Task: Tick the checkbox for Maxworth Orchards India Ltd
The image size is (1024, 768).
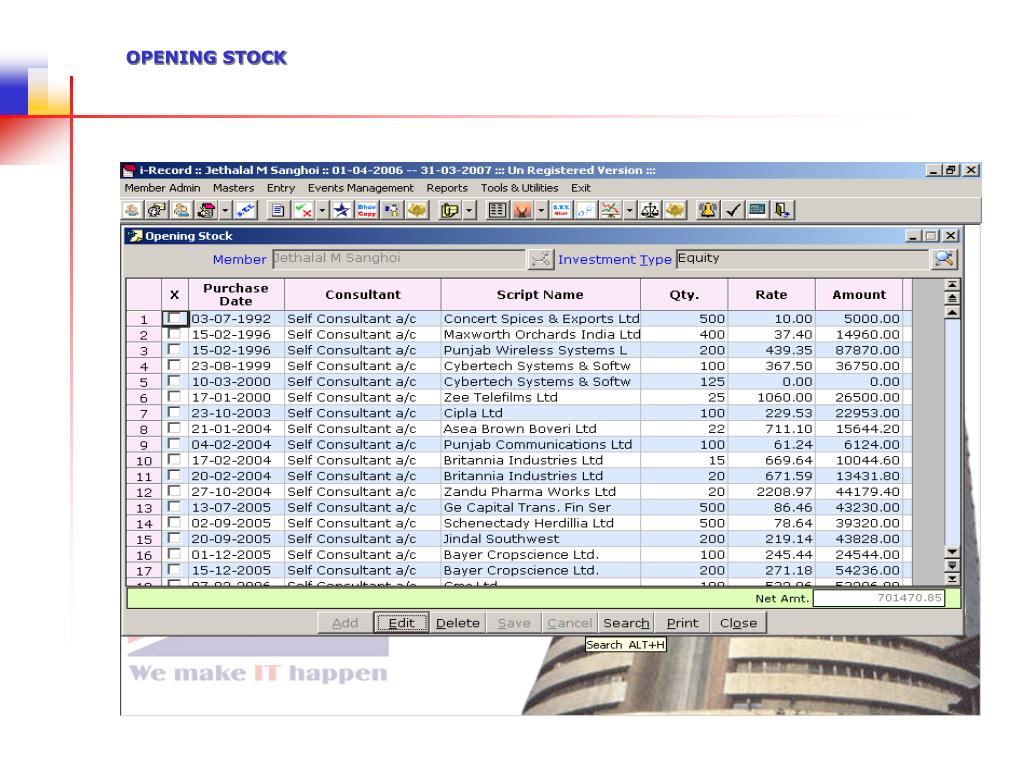Action: click(174, 334)
